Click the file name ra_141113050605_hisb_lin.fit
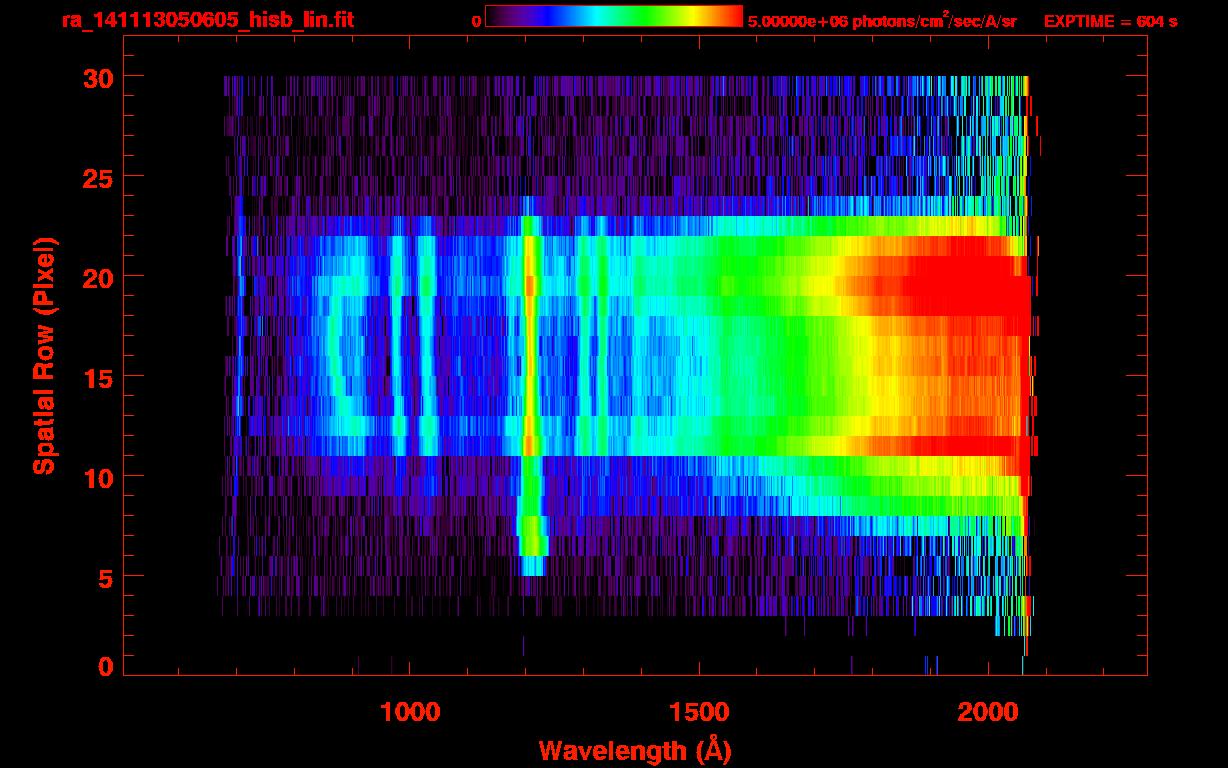 [x=207, y=20]
